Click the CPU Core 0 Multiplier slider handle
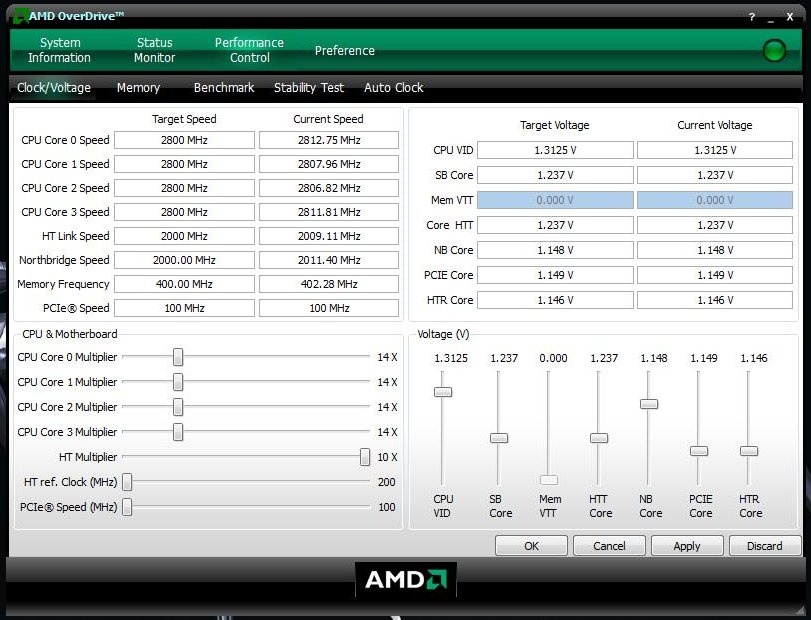This screenshot has width=811, height=620. click(x=178, y=357)
